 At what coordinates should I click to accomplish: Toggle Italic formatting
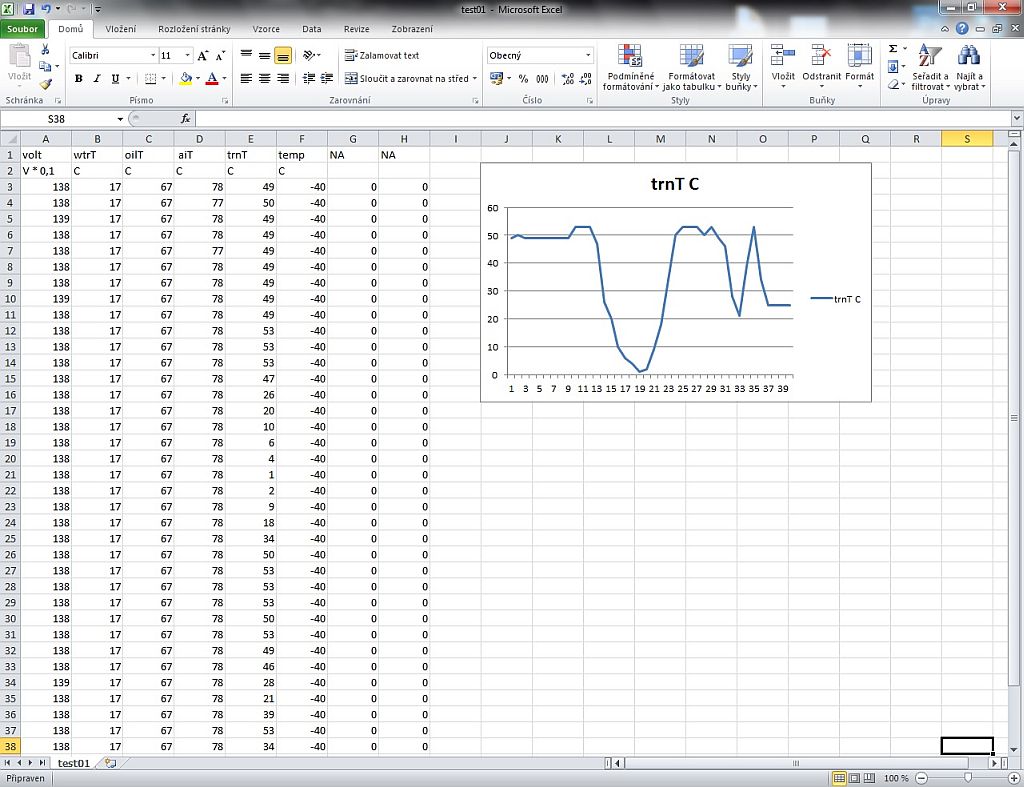pos(97,78)
